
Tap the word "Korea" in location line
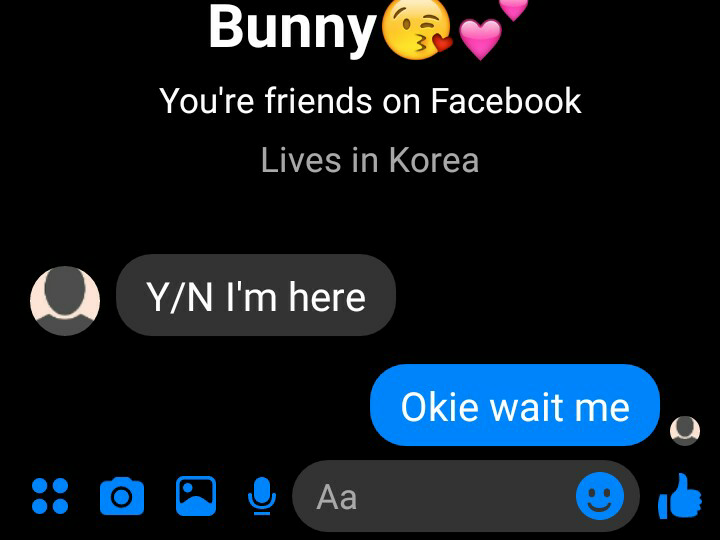point(434,160)
